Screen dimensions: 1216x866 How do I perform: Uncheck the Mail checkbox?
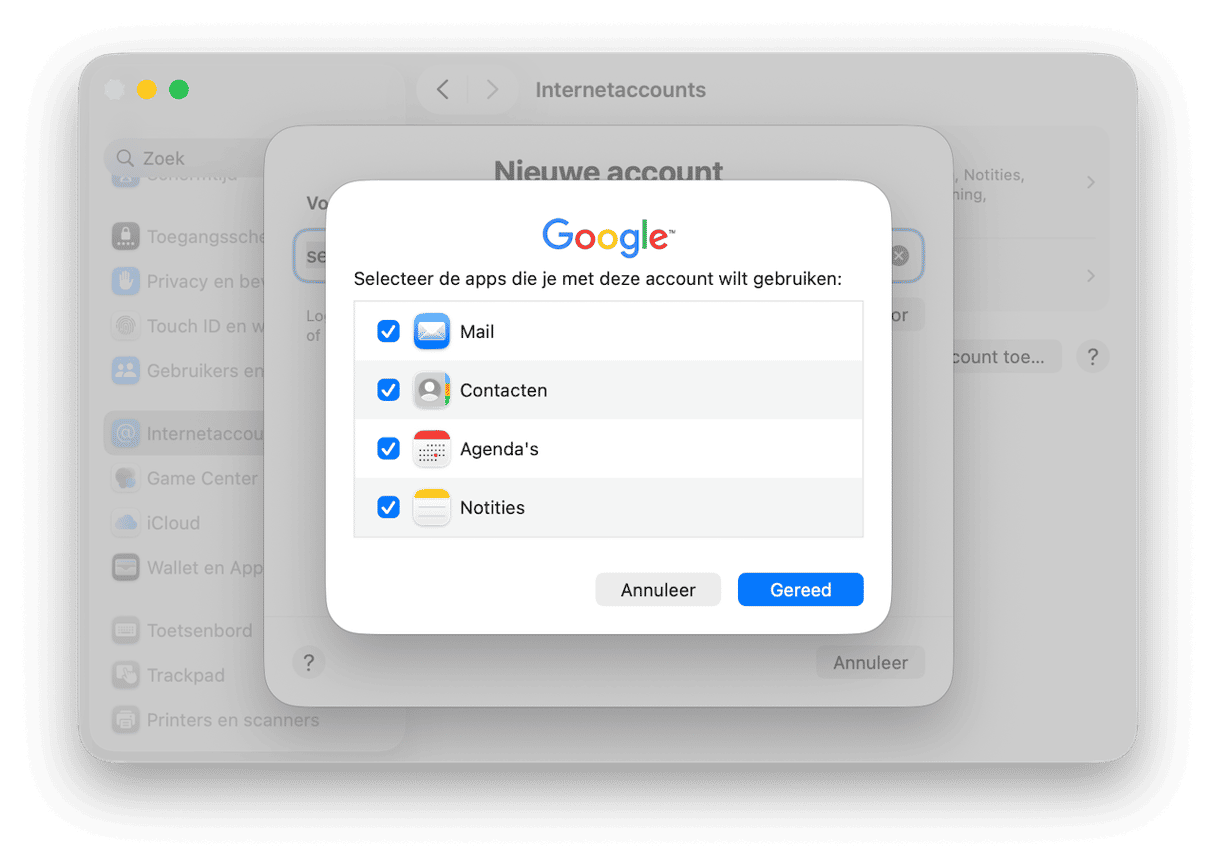tap(388, 331)
